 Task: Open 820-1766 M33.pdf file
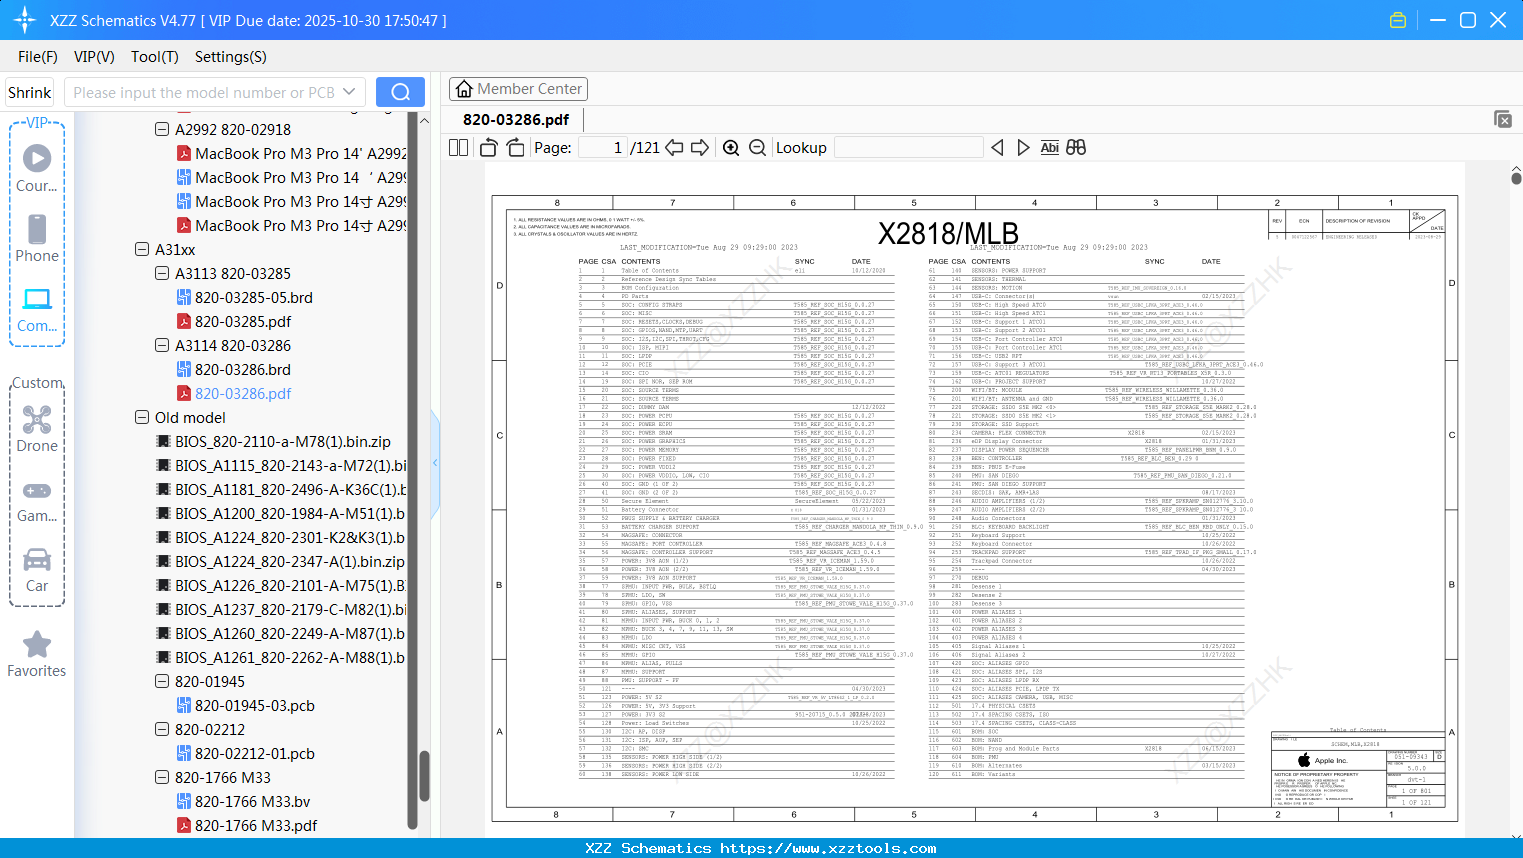pyautogui.click(x=256, y=825)
